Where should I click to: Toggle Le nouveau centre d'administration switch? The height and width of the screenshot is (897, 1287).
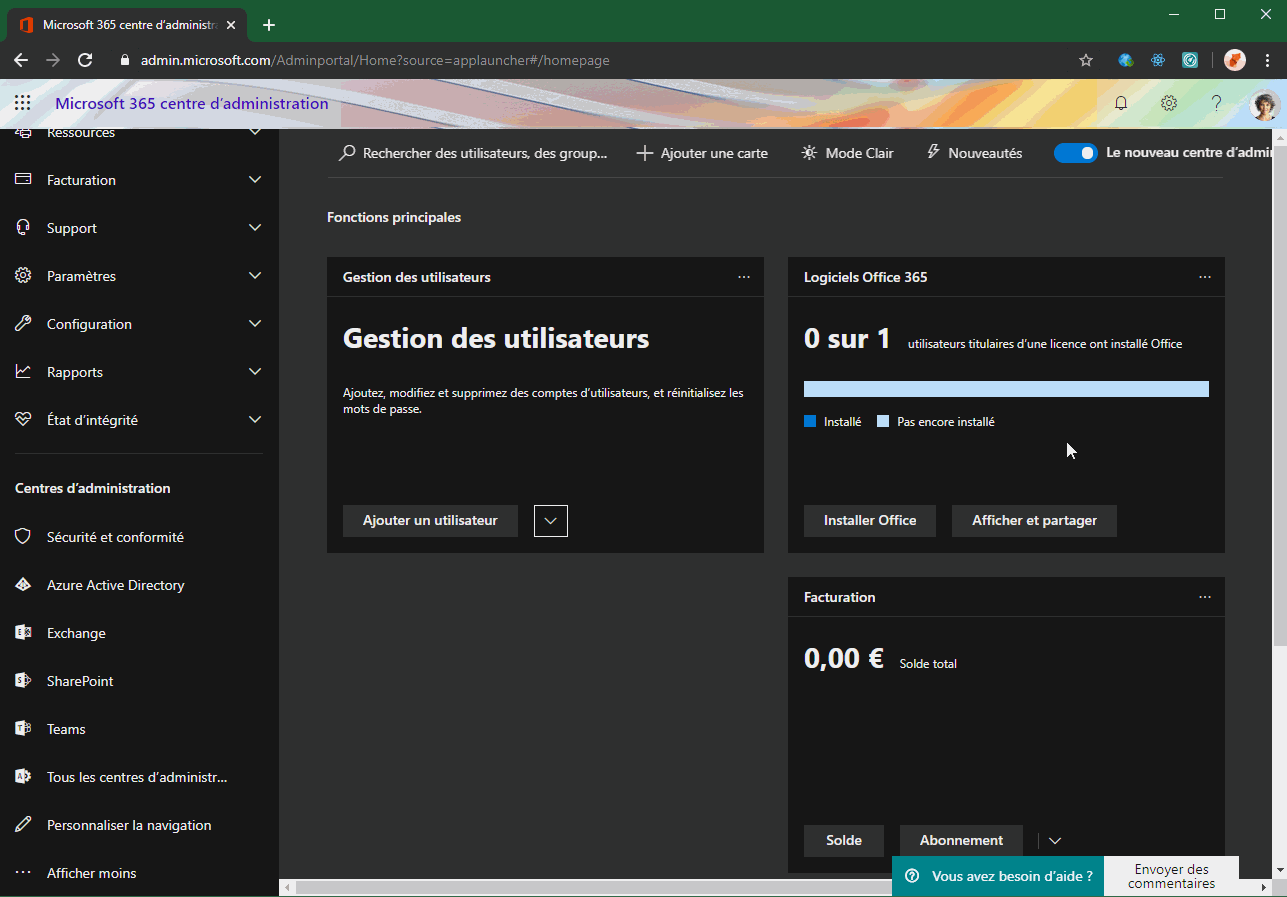point(1076,153)
